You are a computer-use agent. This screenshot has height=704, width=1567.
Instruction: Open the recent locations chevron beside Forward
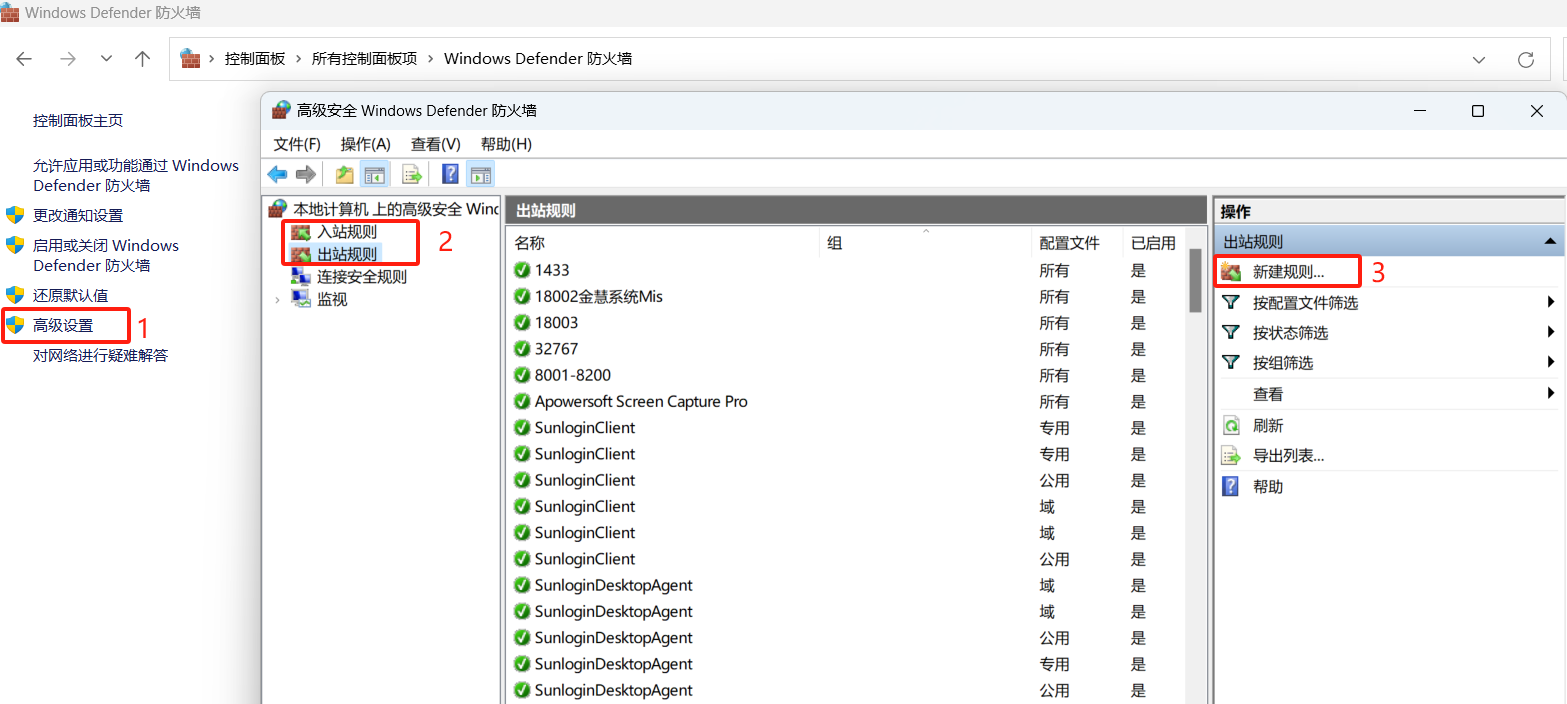(106, 59)
